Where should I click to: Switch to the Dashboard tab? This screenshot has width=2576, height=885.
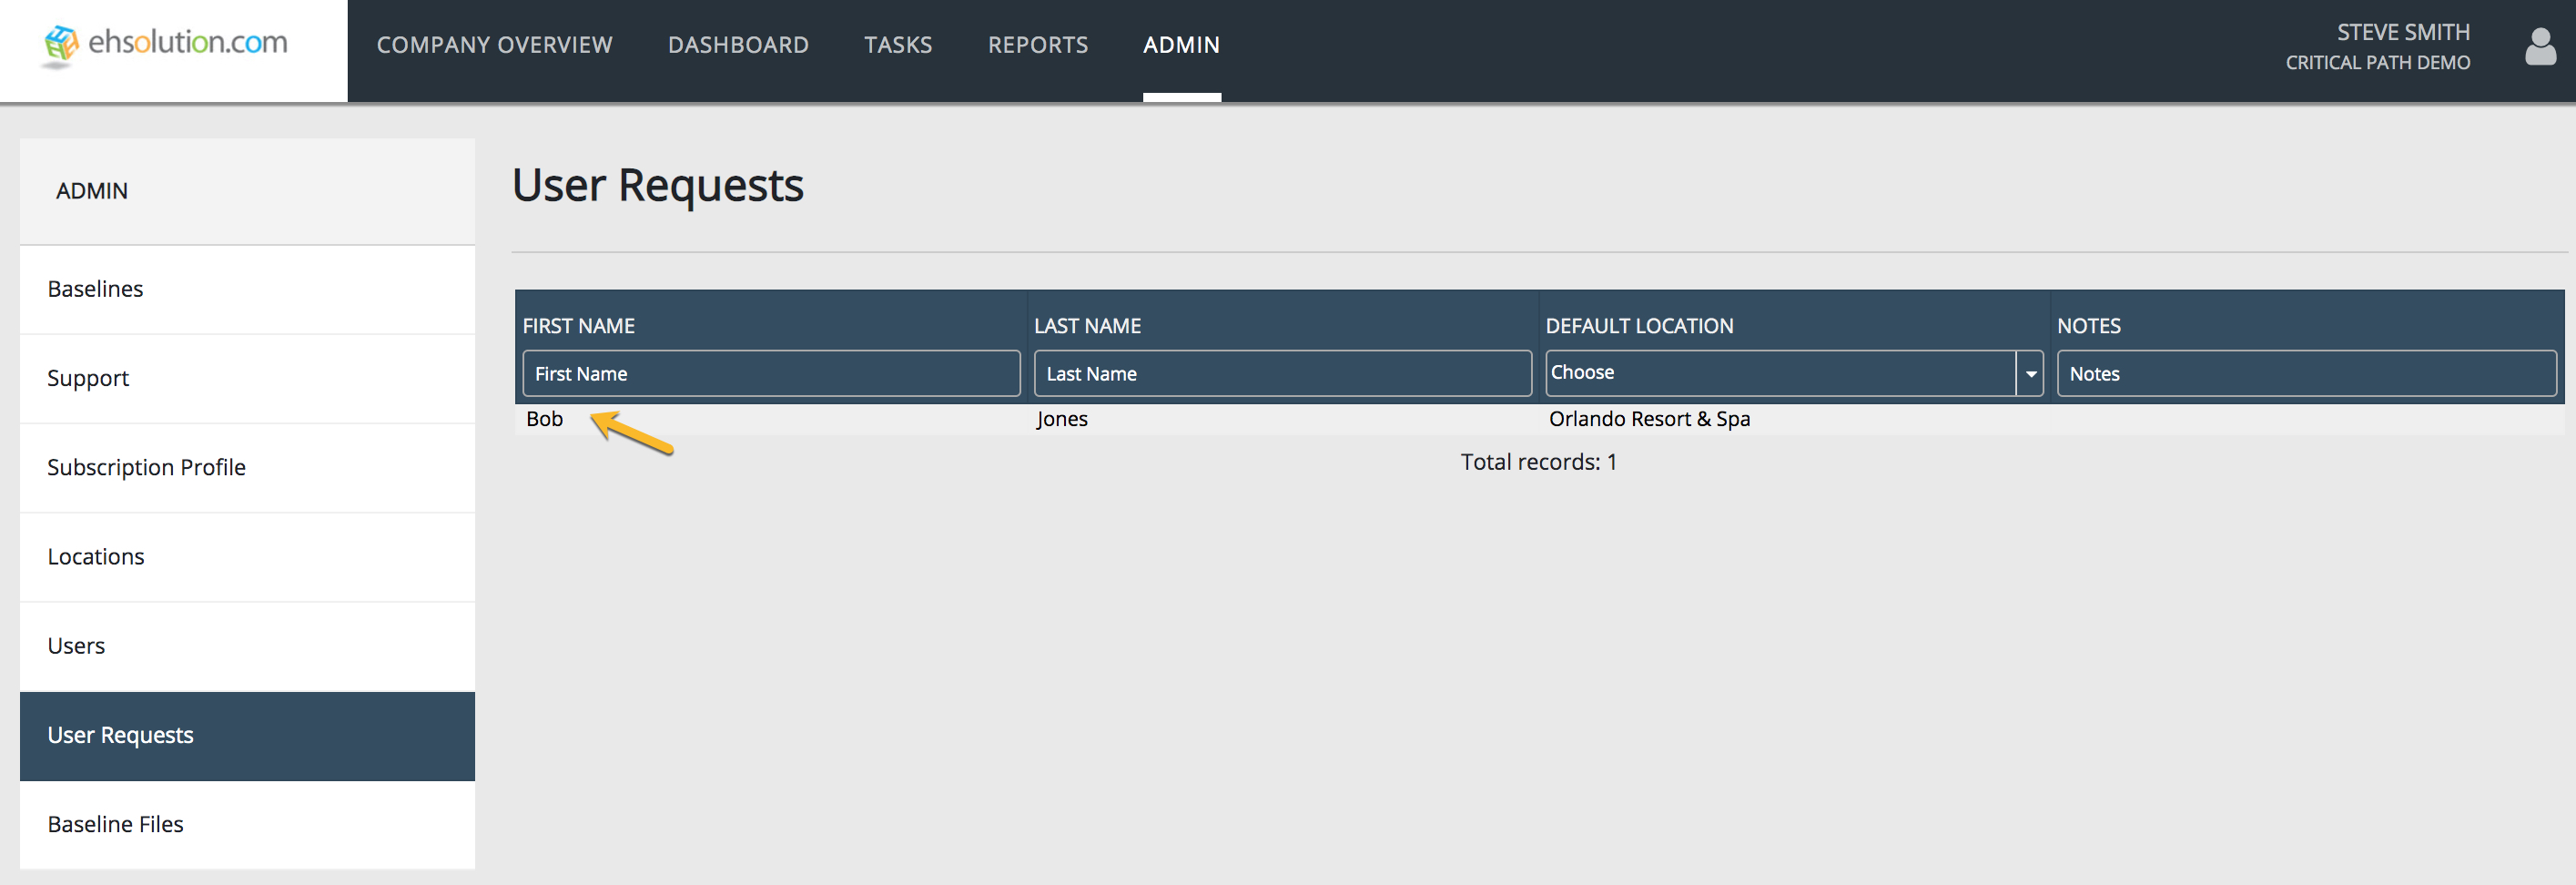coord(738,45)
